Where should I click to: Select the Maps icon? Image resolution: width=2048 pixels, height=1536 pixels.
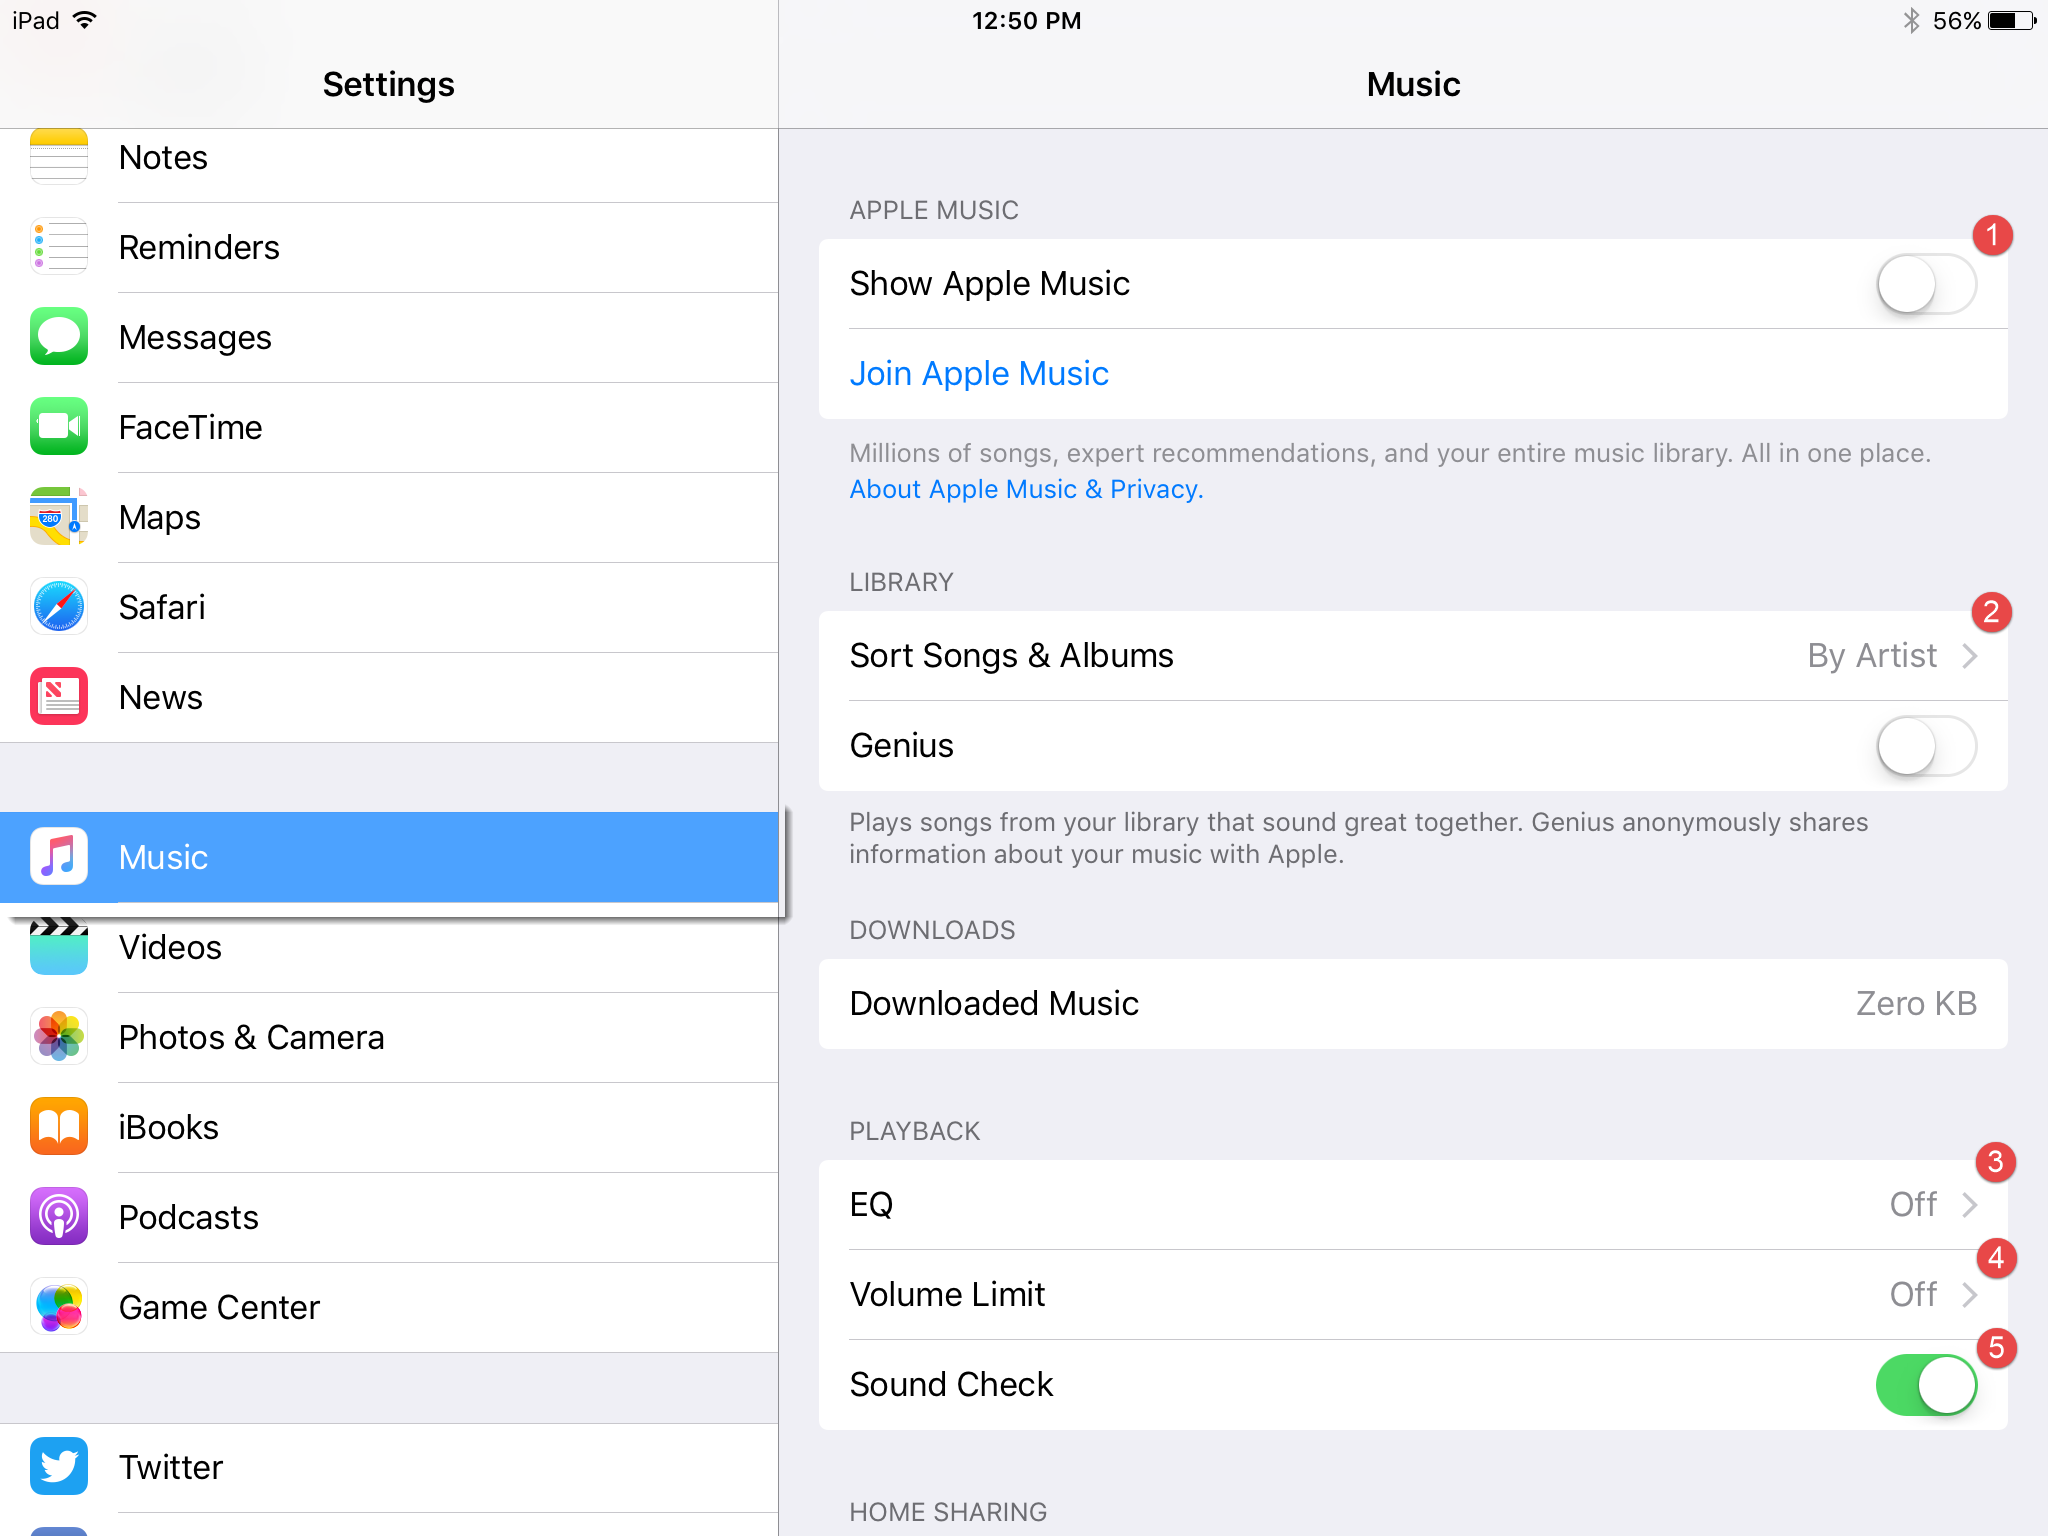click(x=58, y=517)
